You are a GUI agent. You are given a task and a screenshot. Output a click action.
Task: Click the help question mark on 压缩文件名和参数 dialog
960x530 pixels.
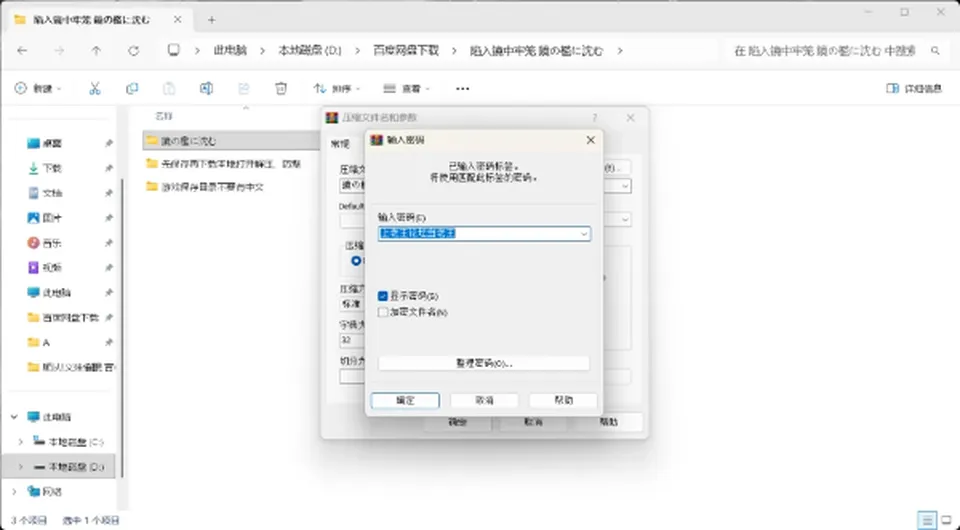click(x=594, y=118)
